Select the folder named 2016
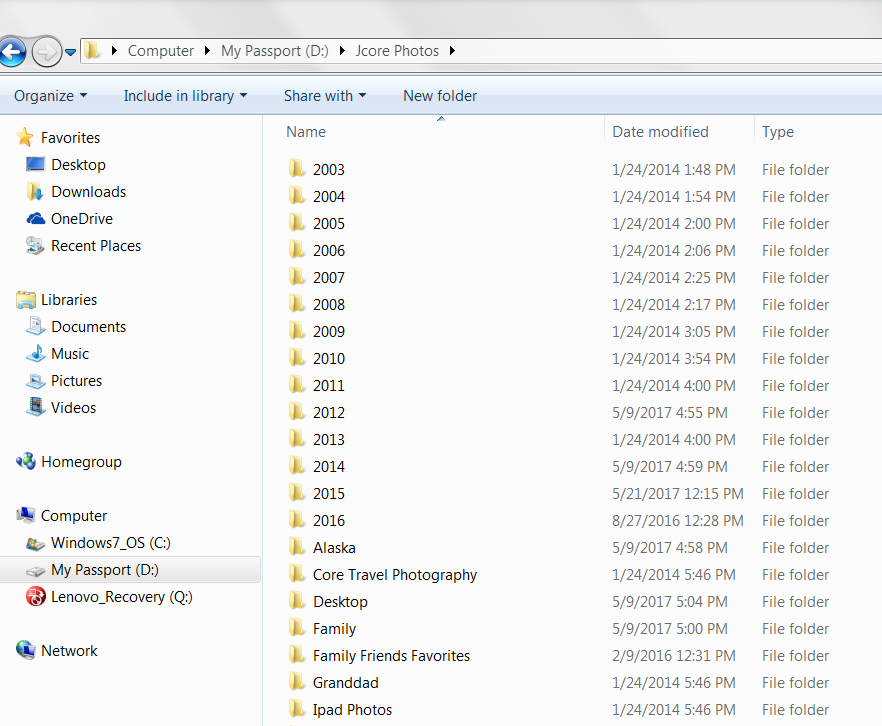 click(x=328, y=521)
